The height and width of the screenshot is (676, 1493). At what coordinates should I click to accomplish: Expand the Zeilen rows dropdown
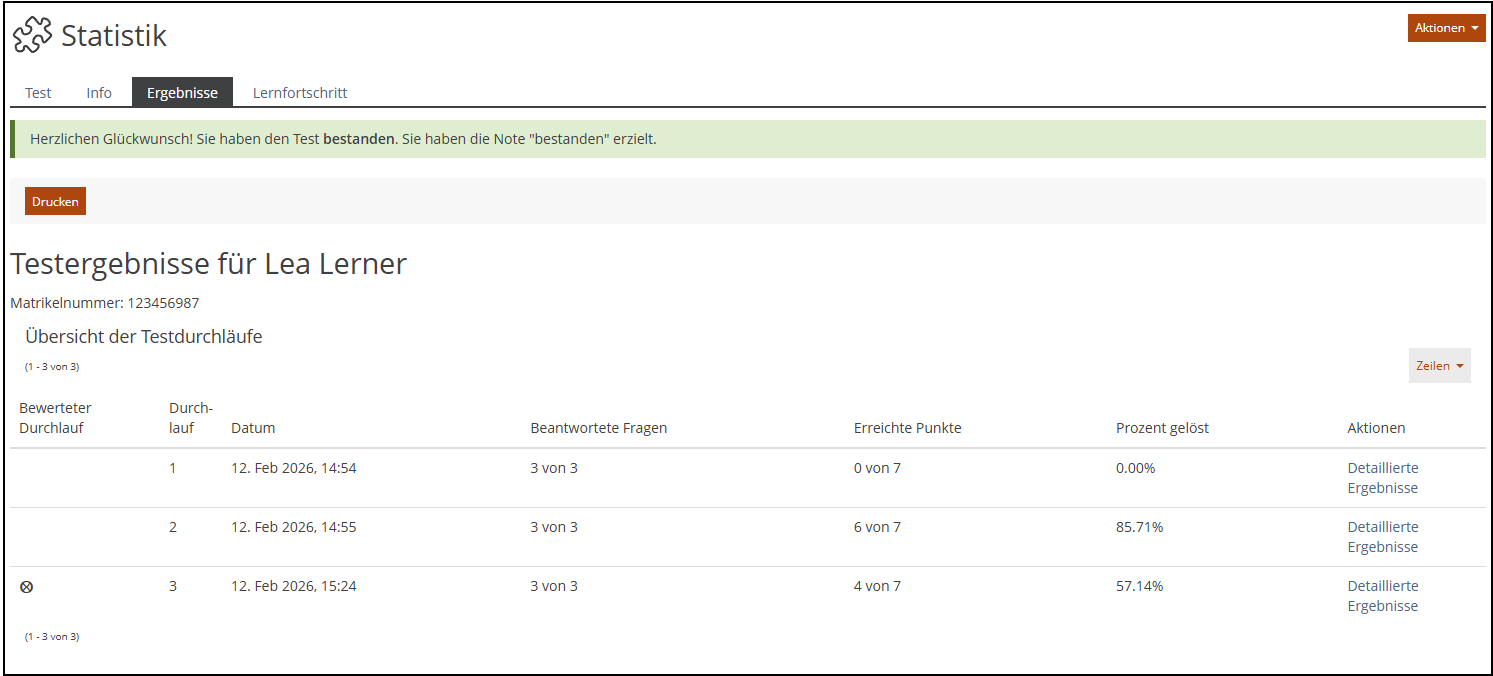click(1439, 366)
